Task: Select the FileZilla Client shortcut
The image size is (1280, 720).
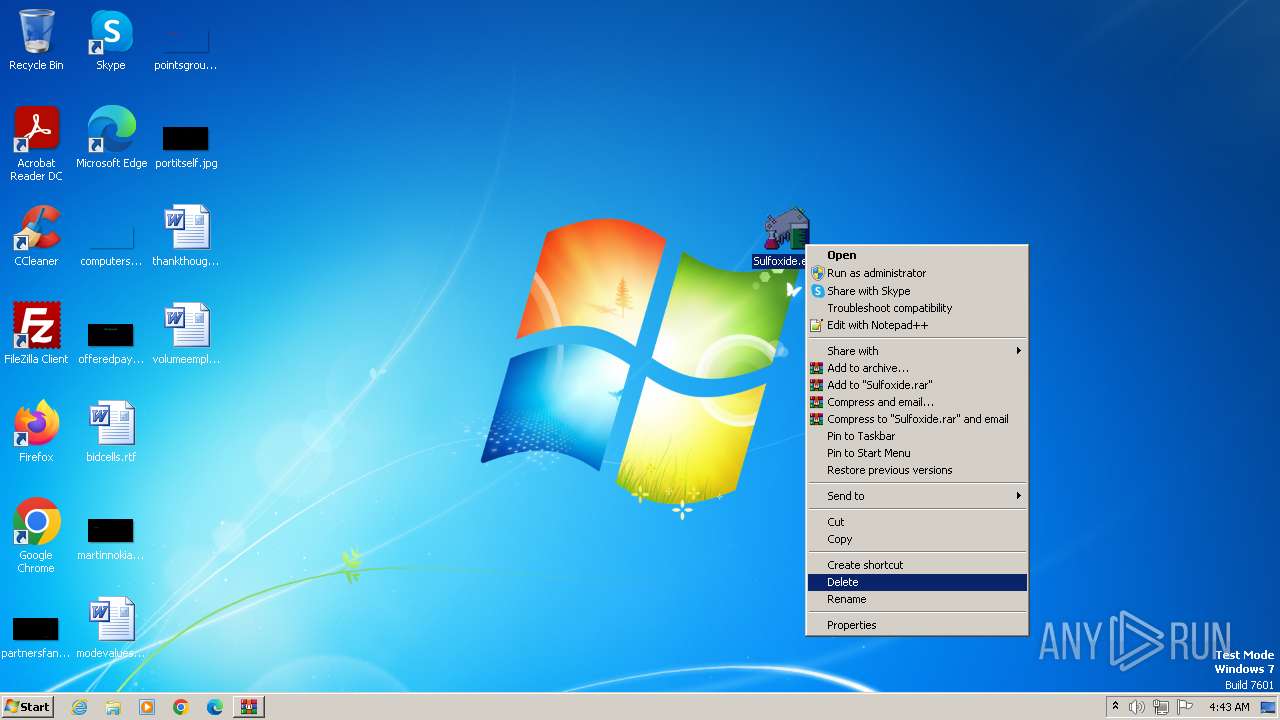Action: (36, 334)
